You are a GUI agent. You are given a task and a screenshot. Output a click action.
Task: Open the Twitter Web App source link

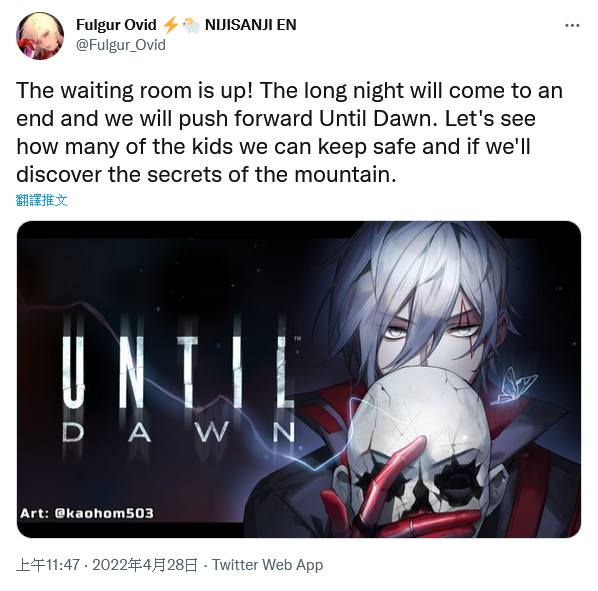[267, 565]
